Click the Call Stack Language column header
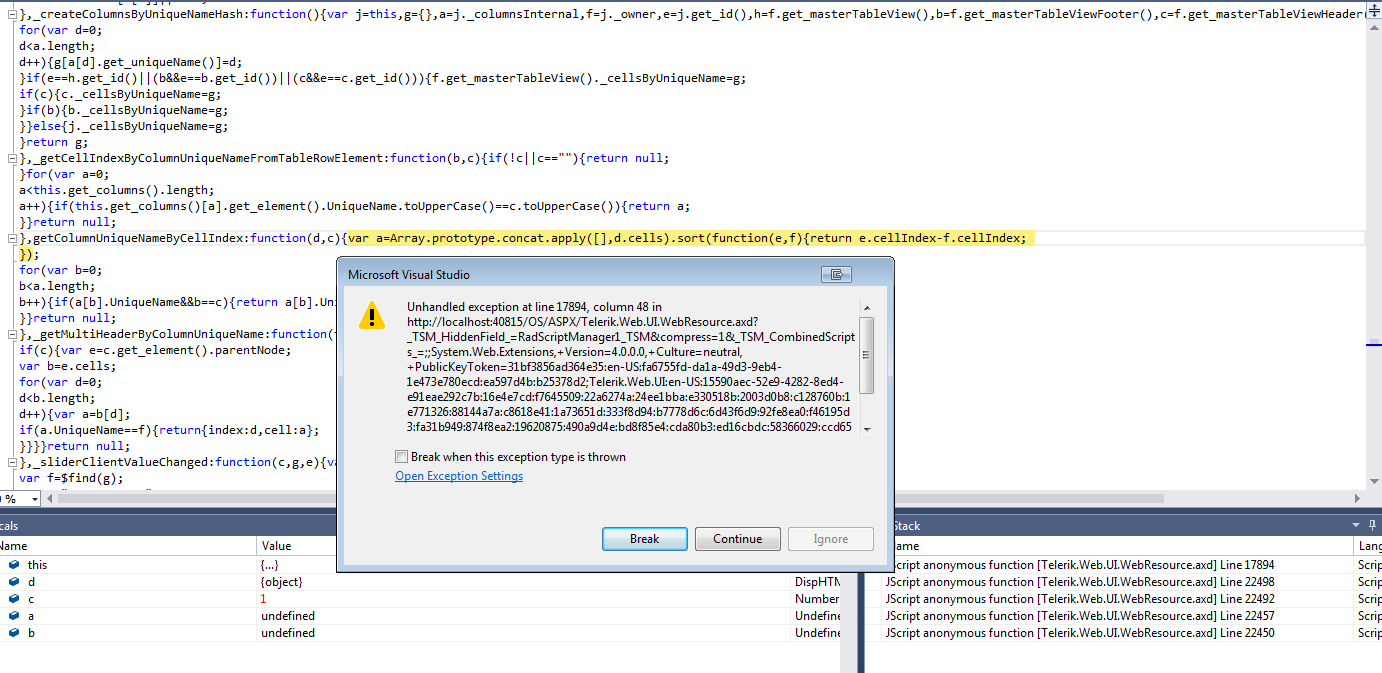1382x673 pixels. (x=1368, y=546)
